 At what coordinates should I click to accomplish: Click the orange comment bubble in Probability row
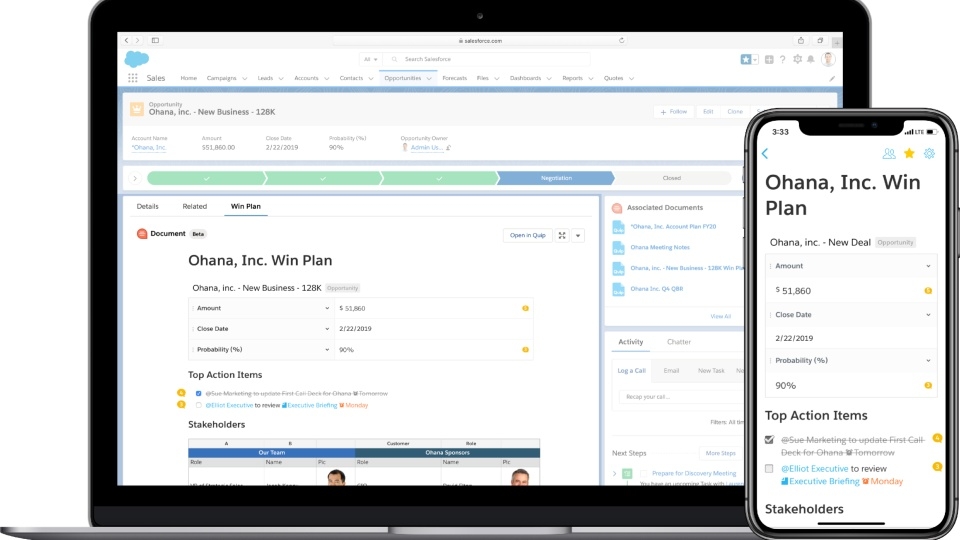pos(525,350)
